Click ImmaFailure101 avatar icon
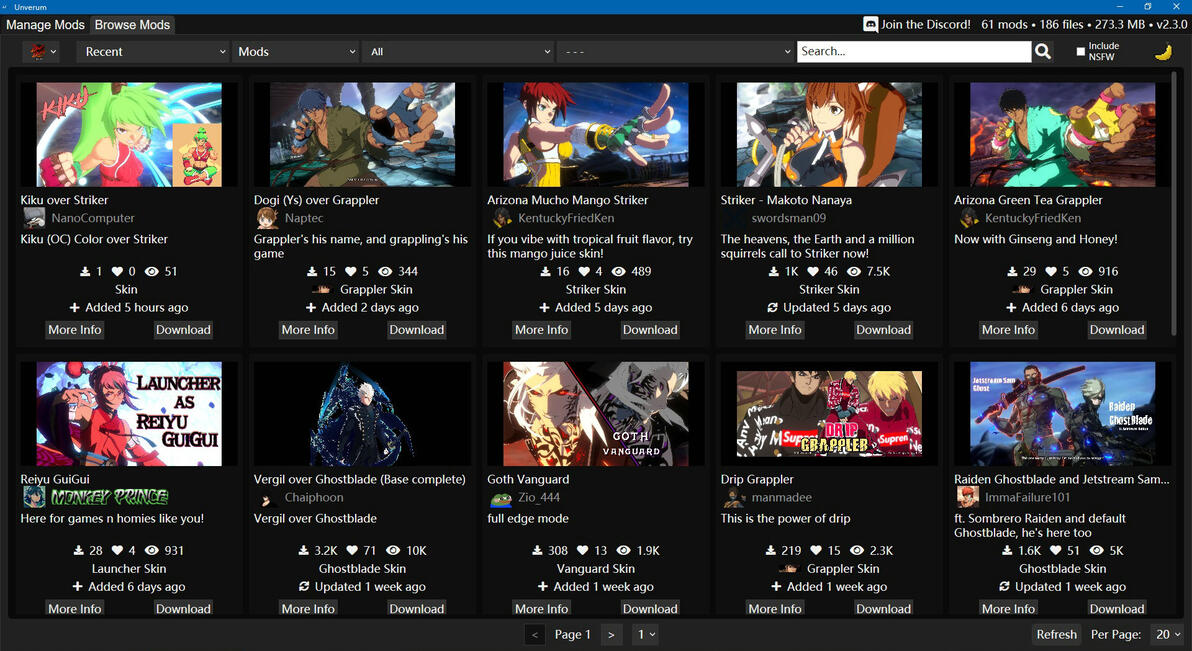 967,497
